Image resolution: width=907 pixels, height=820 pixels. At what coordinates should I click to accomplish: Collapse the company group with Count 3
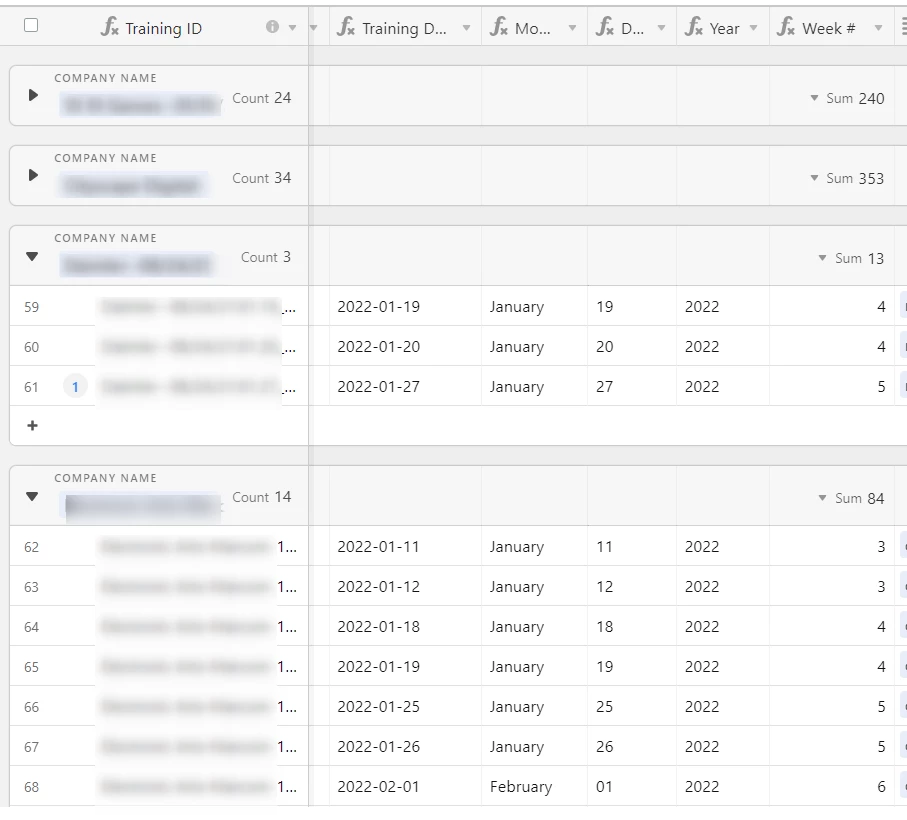[32, 256]
